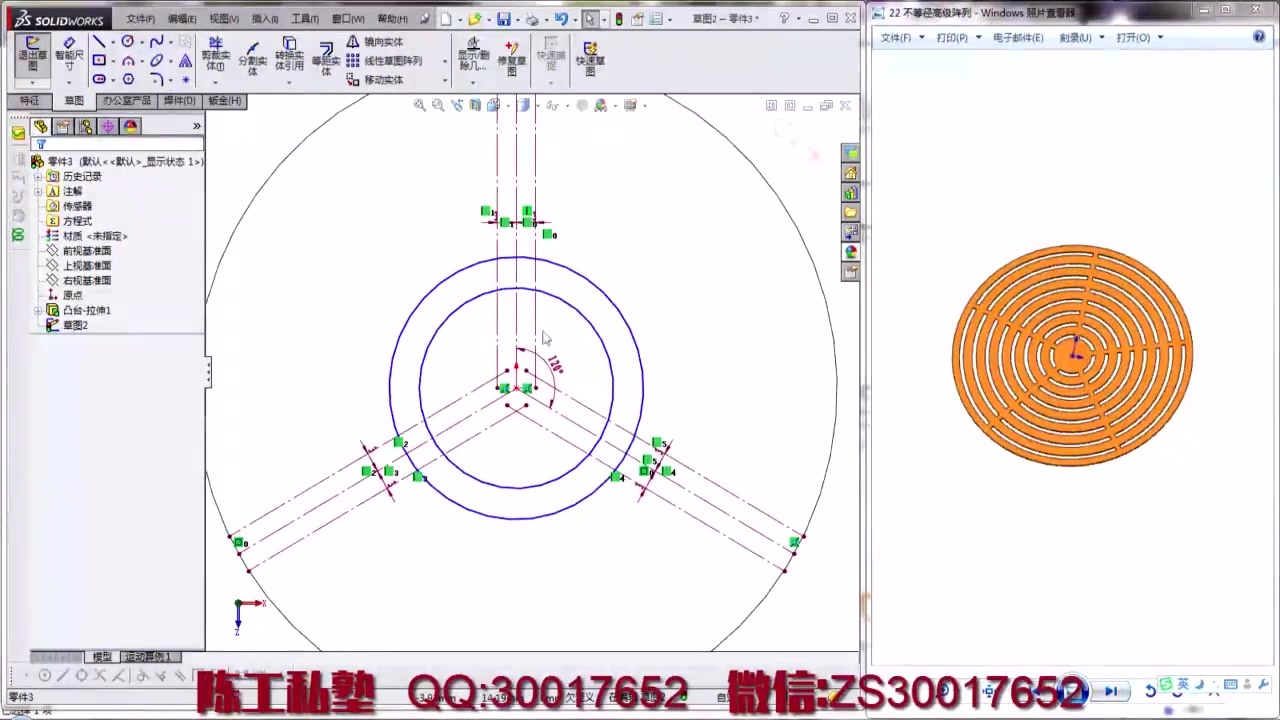The image size is (1280, 720).
Task: Open dropdown arrow under 退出草图
Action: pos(32,82)
